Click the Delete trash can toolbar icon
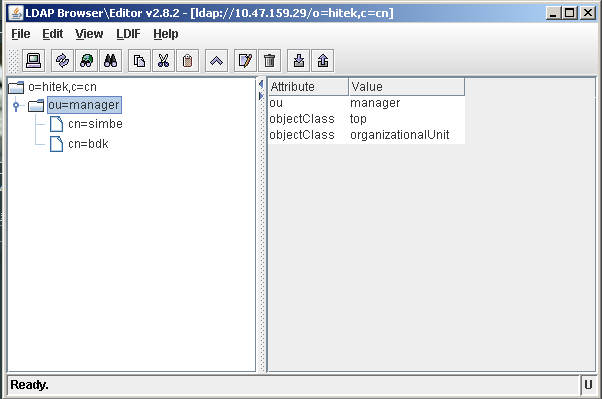Image resolution: width=602 pixels, height=399 pixels. [x=270, y=61]
